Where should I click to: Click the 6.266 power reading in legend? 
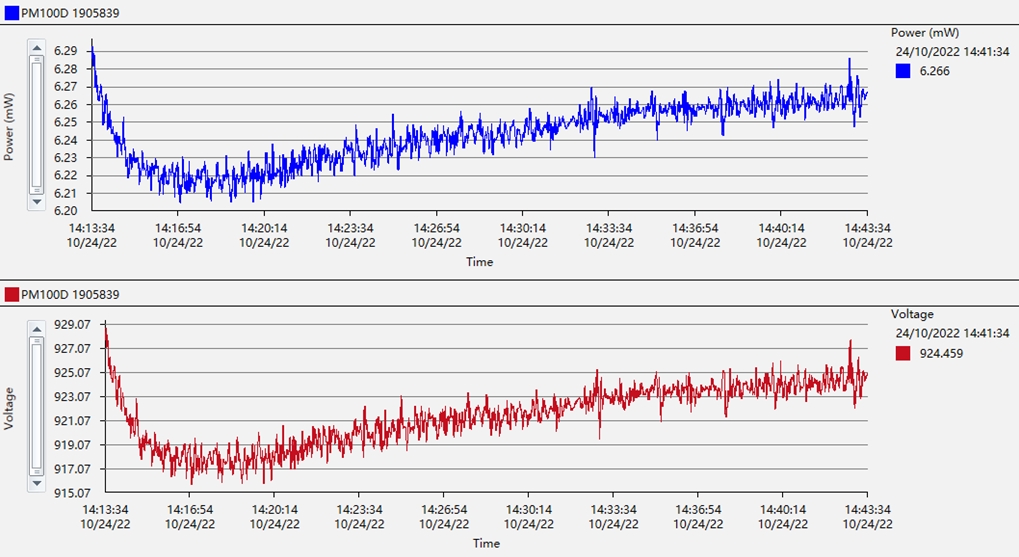click(934, 71)
